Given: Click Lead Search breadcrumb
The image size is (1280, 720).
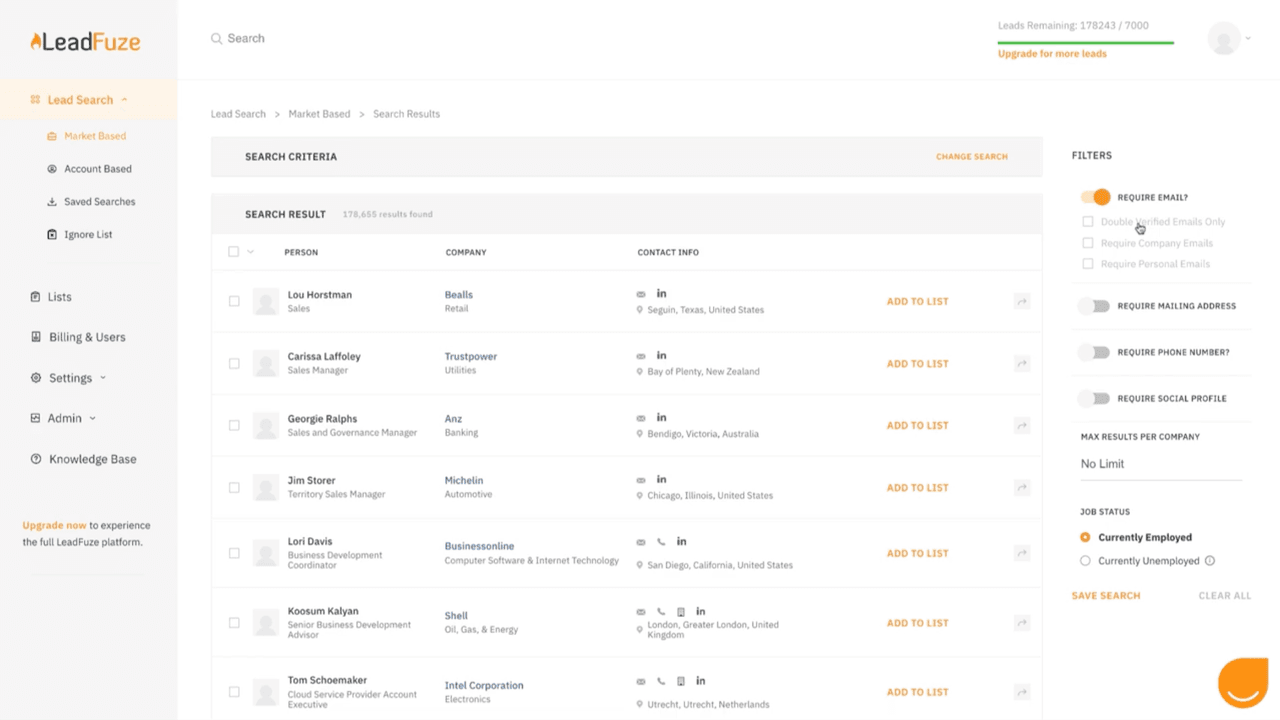Looking at the screenshot, I should tap(238, 114).
